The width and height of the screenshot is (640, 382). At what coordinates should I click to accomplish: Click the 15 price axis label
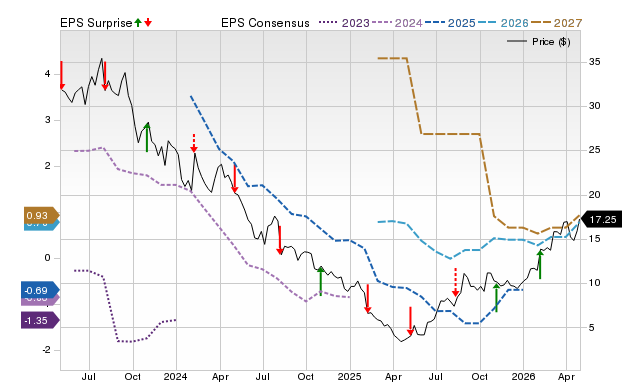(x=594, y=239)
